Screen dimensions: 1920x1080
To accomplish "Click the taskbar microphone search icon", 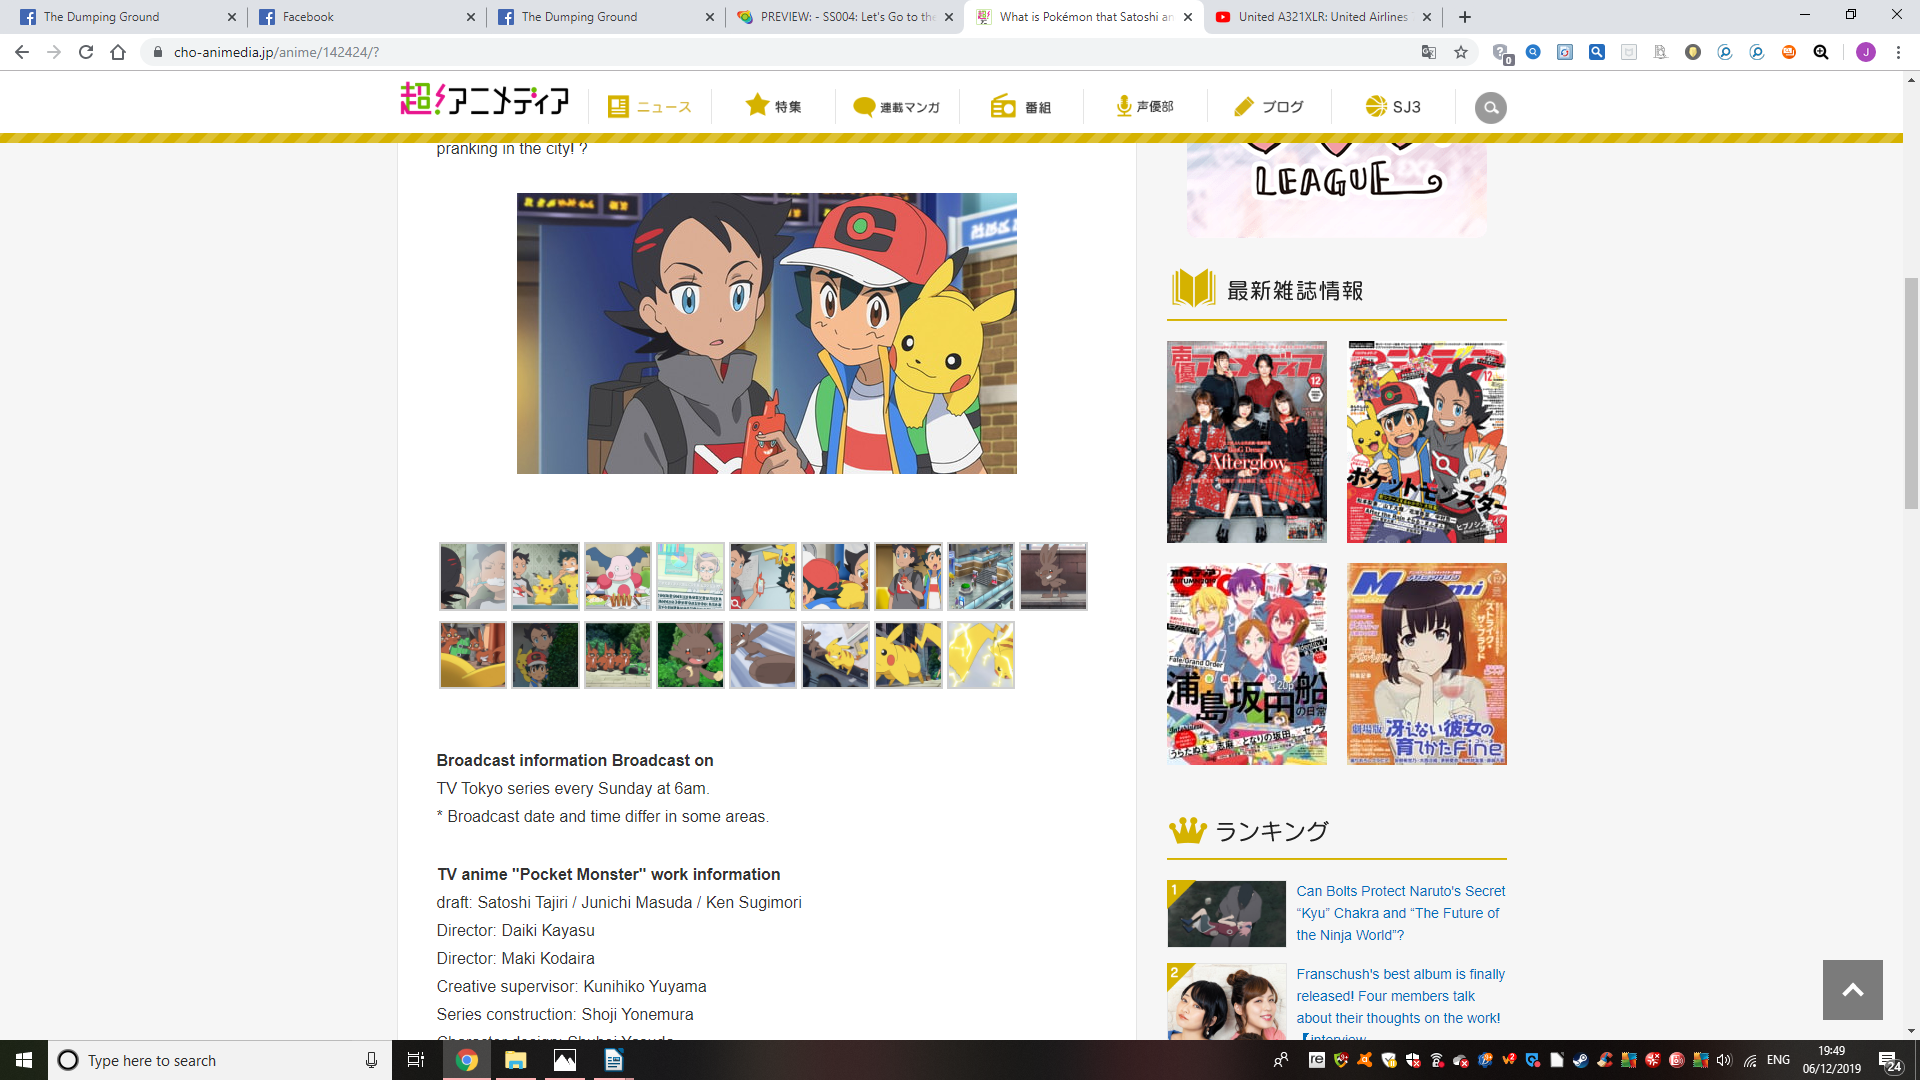I will coord(371,1060).
